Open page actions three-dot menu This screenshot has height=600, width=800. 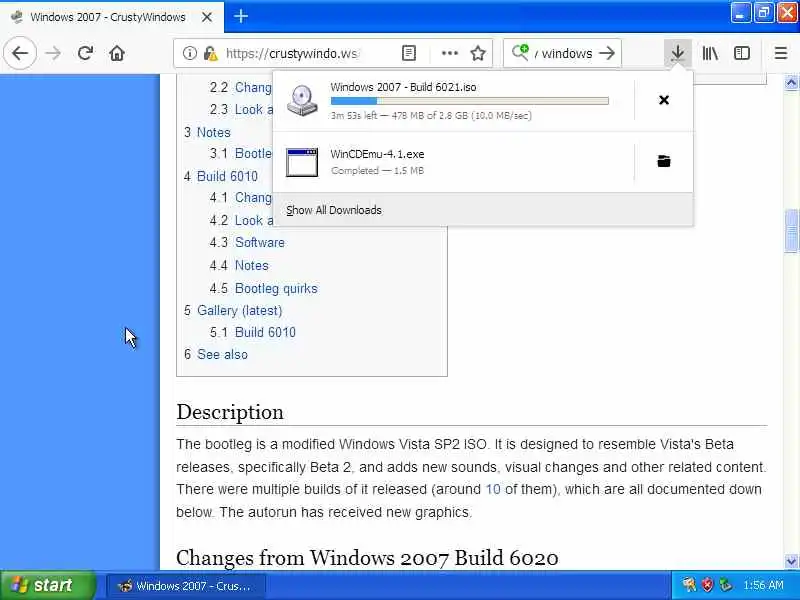(x=449, y=53)
